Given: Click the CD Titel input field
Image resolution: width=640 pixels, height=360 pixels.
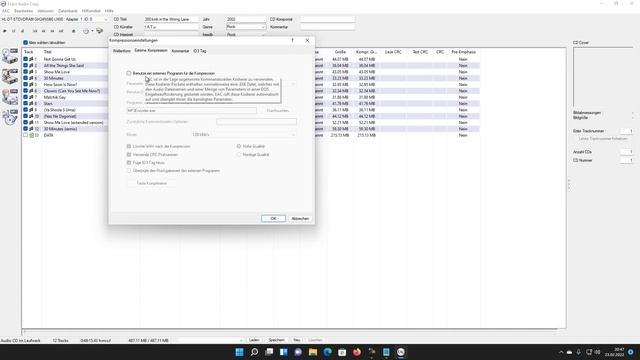Looking at the screenshot, I should click(171, 19).
